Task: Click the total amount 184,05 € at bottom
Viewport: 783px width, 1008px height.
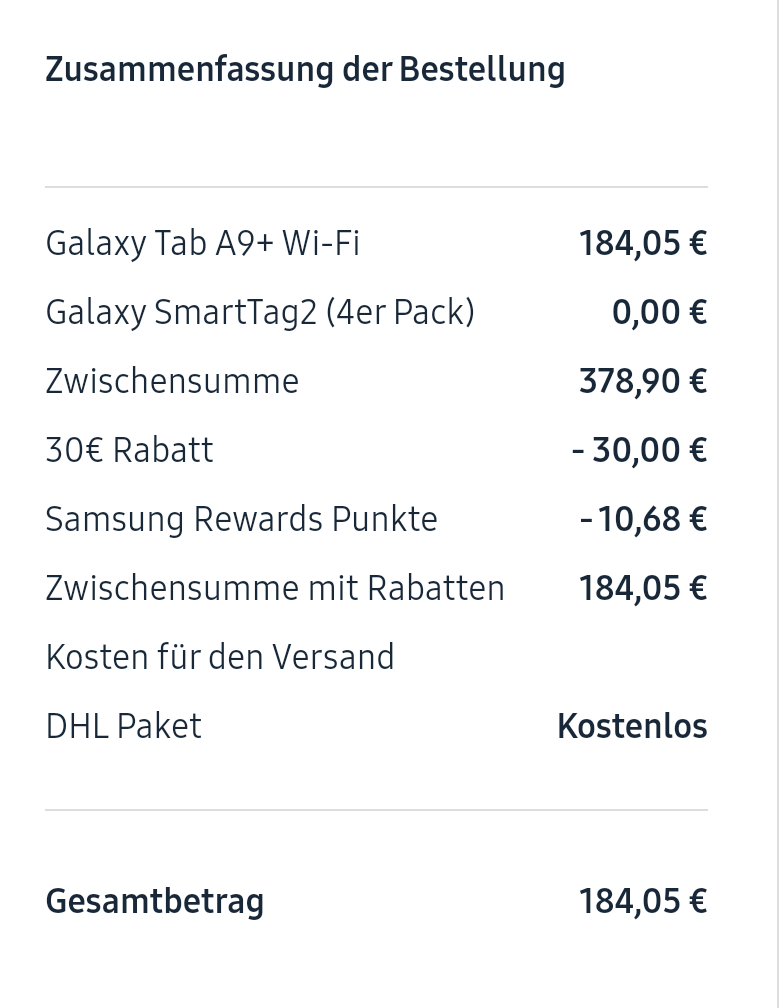Action: (642, 901)
